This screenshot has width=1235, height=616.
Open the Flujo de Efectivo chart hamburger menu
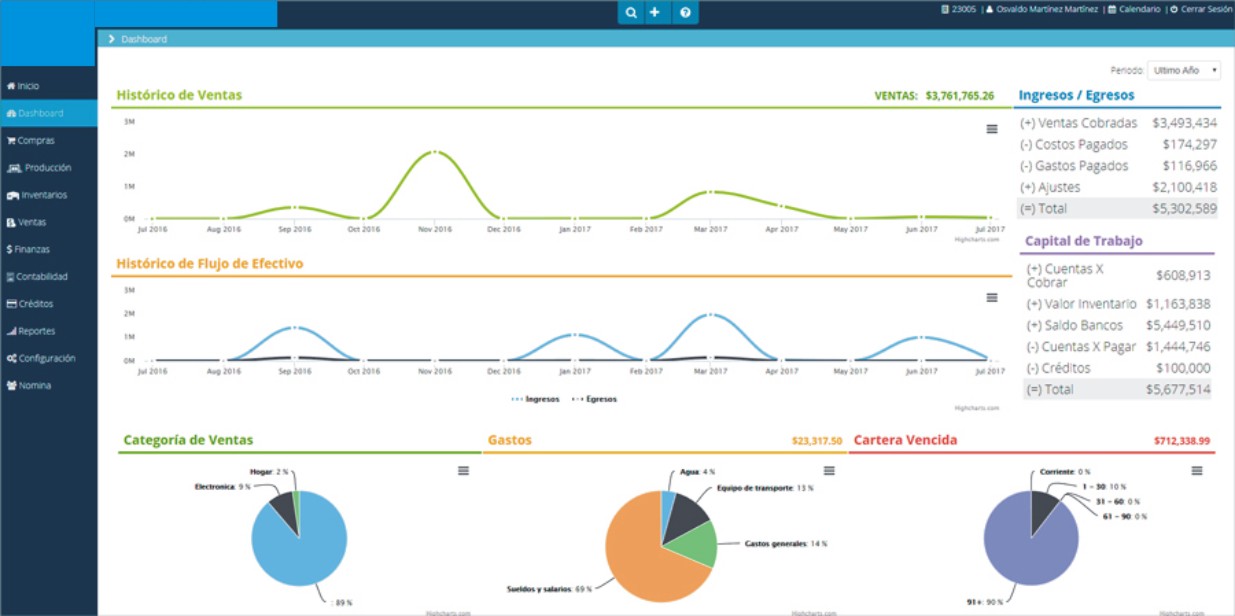991,298
